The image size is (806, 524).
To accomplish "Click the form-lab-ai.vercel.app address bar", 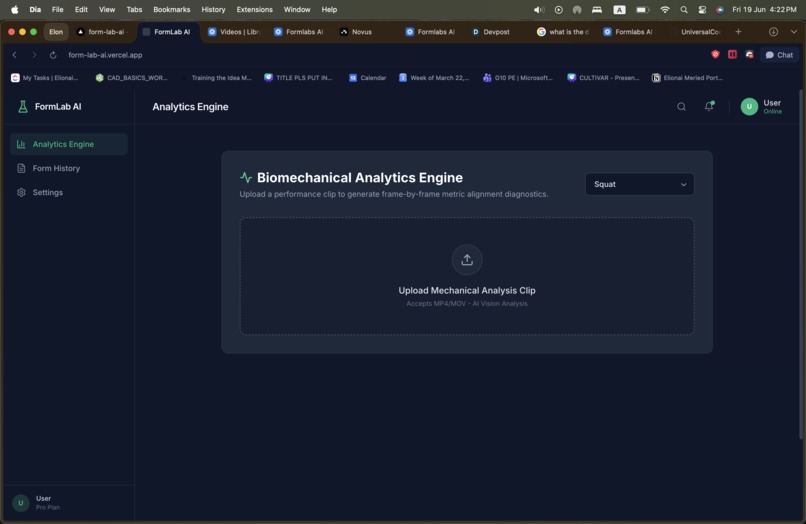I will 105,55.
